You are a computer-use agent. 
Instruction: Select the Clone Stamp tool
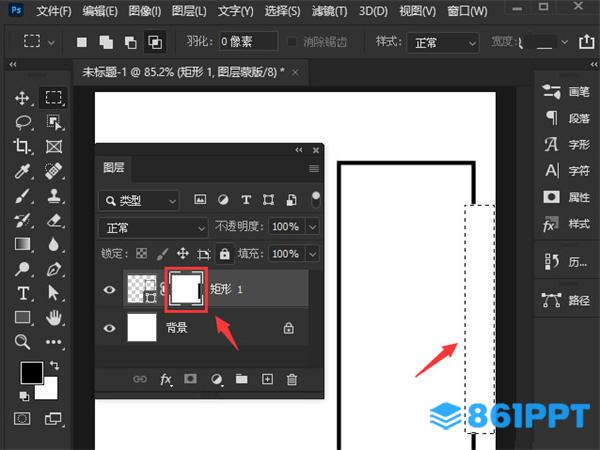[x=54, y=196]
